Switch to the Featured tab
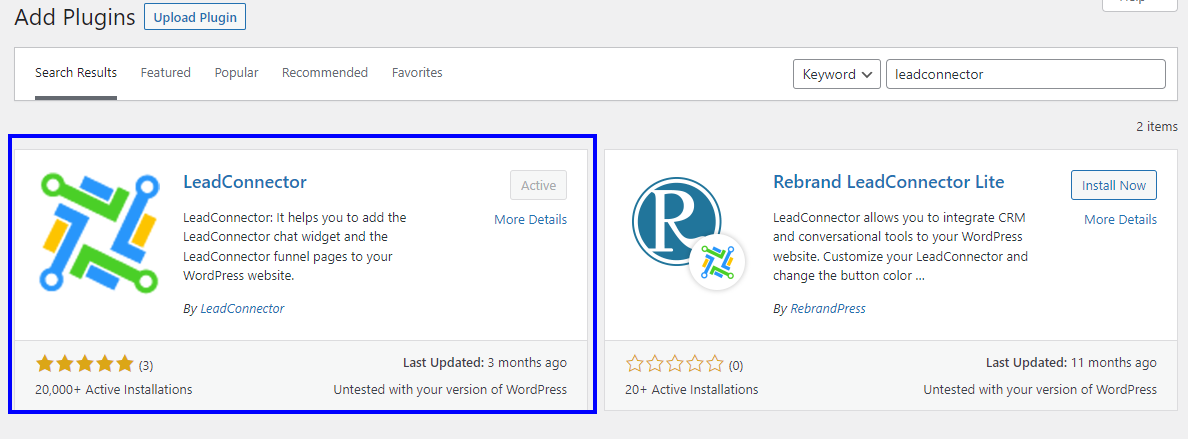This screenshot has width=1188, height=439. pyautogui.click(x=165, y=73)
